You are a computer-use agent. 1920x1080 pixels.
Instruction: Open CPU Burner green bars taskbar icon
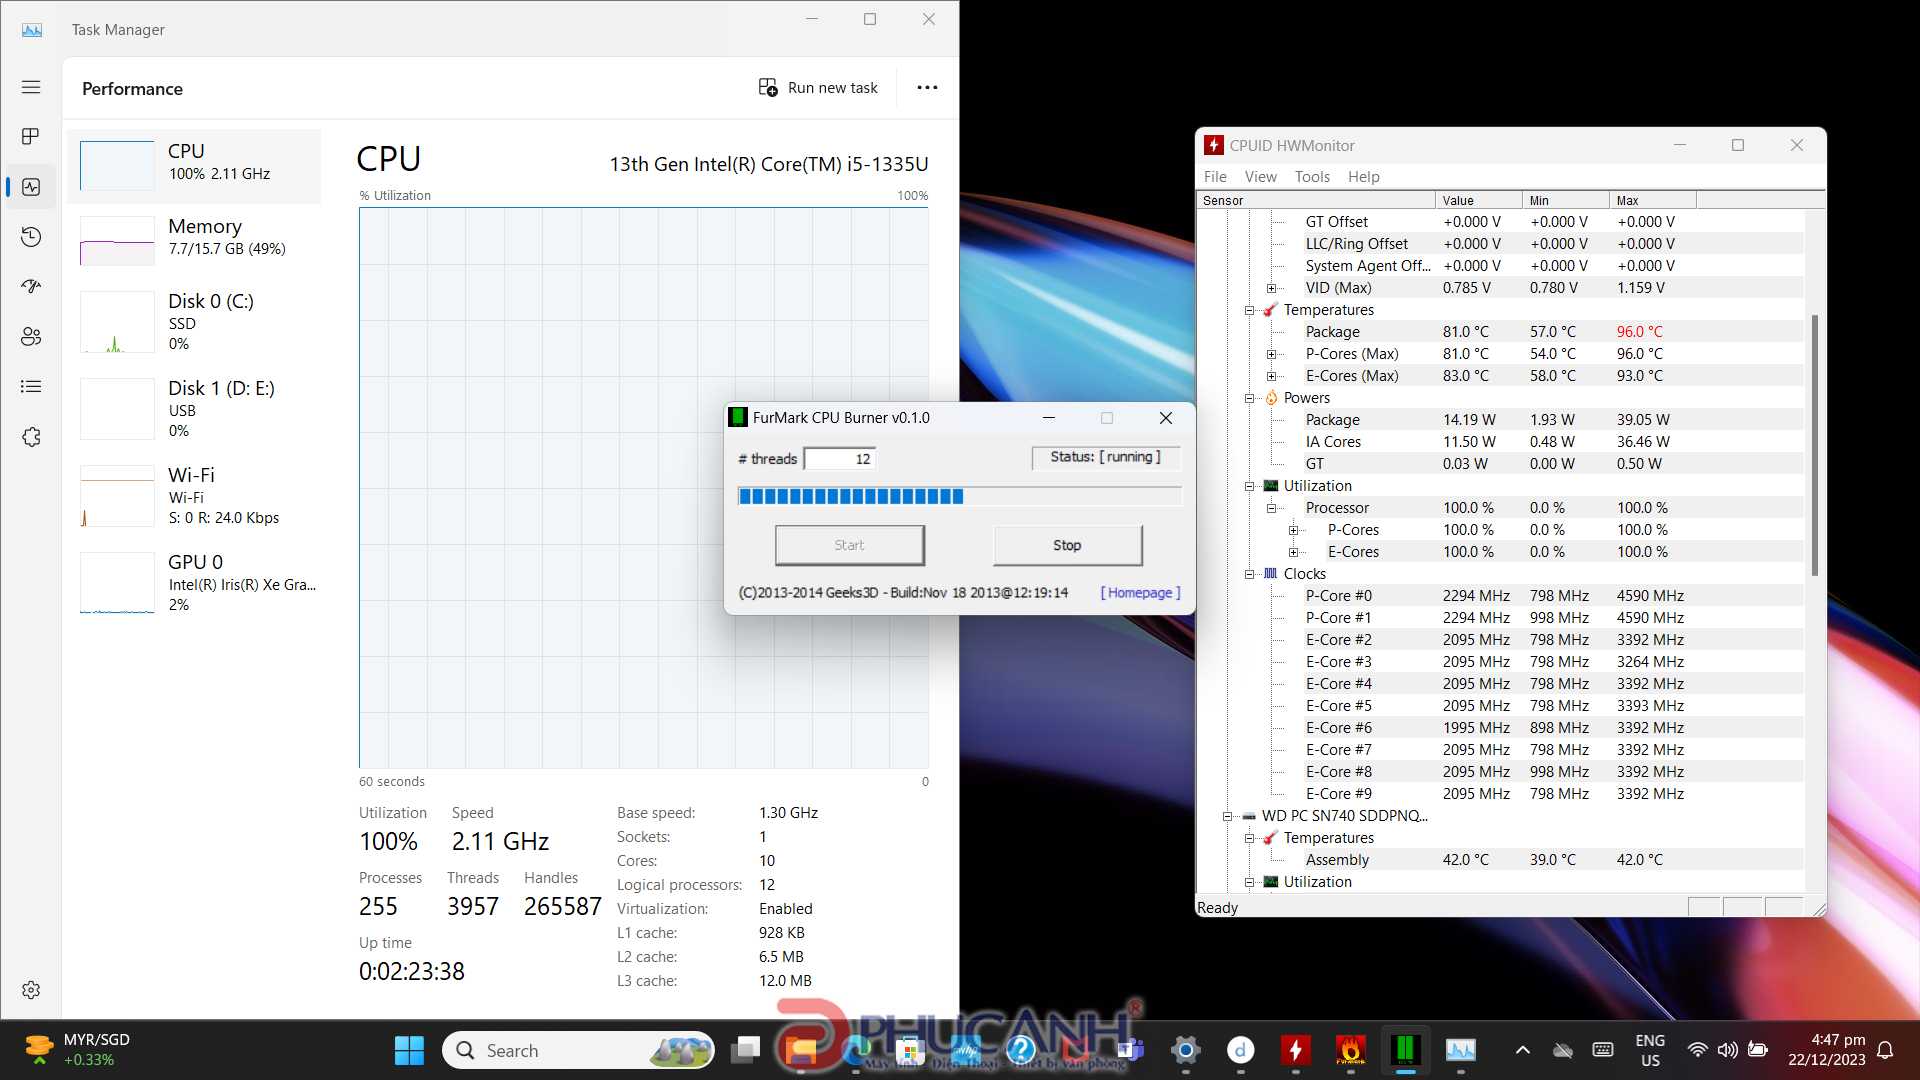(x=1405, y=1050)
